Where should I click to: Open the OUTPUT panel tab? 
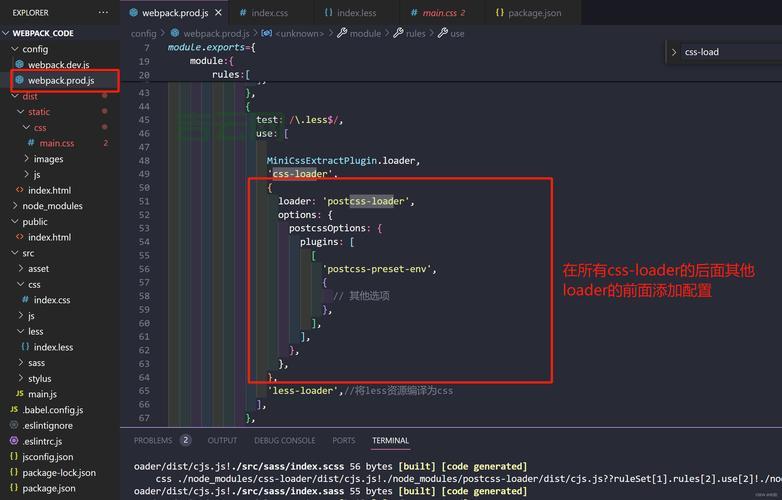[222, 441]
